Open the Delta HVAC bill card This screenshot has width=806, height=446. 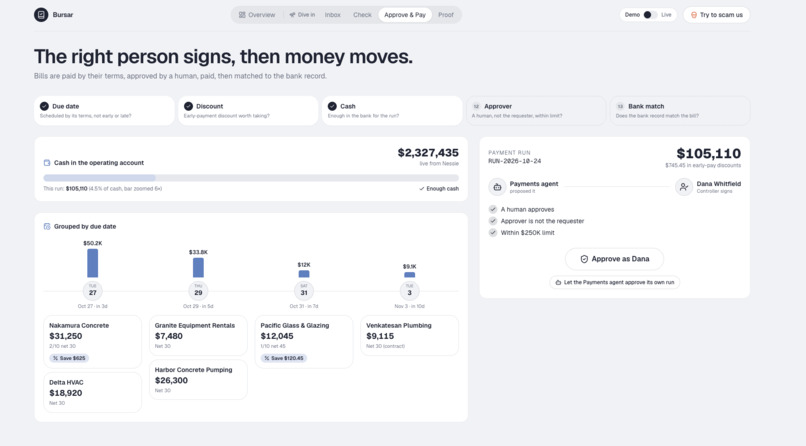[93, 393]
